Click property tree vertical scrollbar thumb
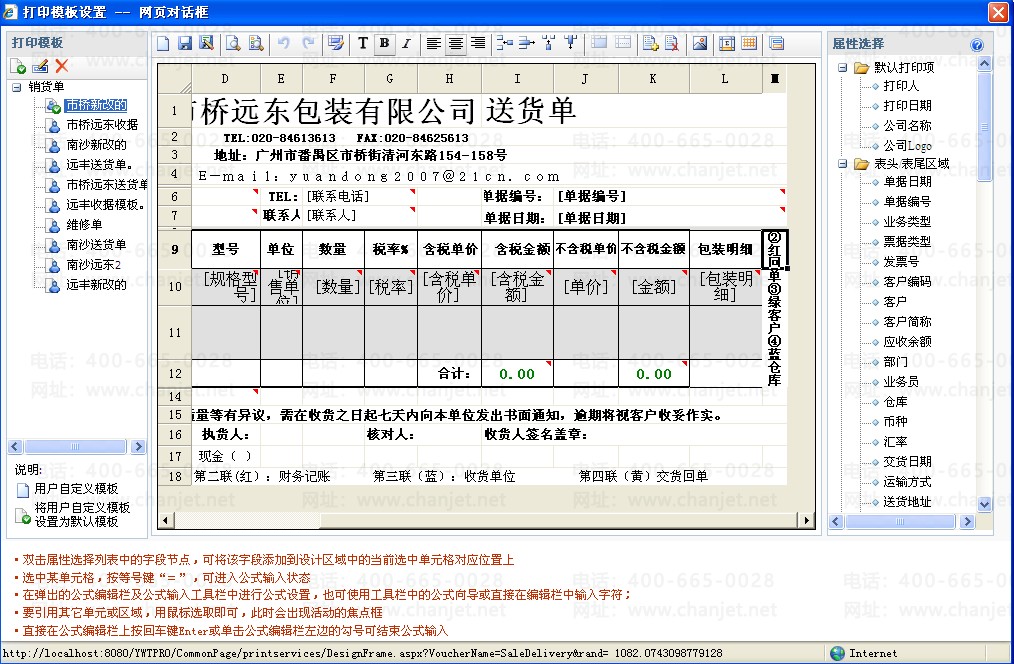Image resolution: width=1014 pixels, height=664 pixels. [x=984, y=127]
